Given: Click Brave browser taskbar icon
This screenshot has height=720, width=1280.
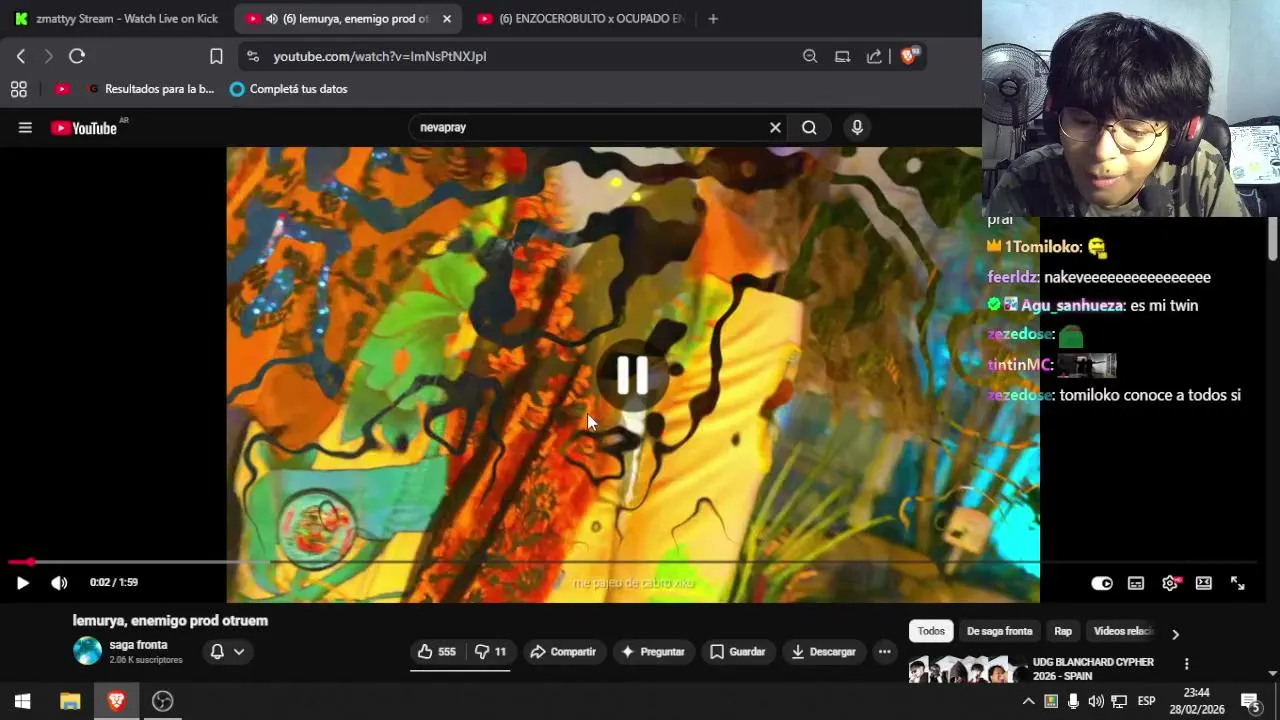Looking at the screenshot, I should (116, 701).
